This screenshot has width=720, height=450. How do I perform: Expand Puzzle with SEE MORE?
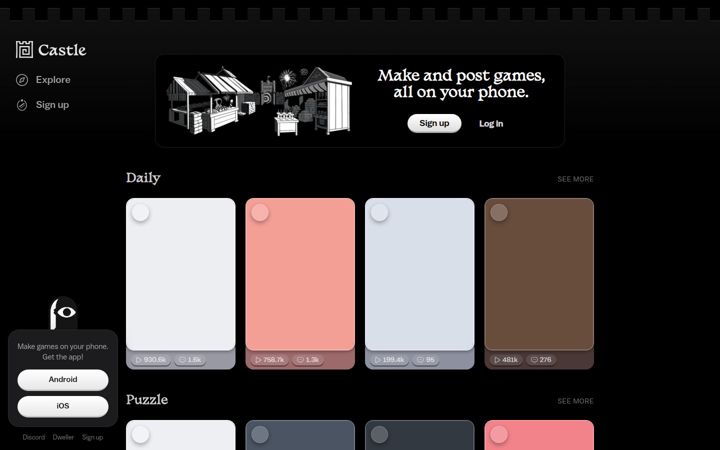tap(575, 401)
